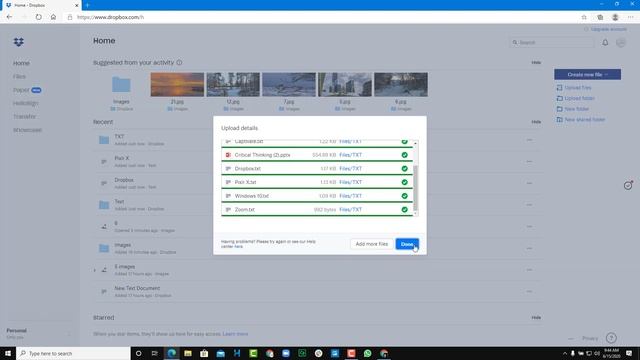Hide the Suggested from your activity section
The width and height of the screenshot is (640, 360).
coord(536,63)
